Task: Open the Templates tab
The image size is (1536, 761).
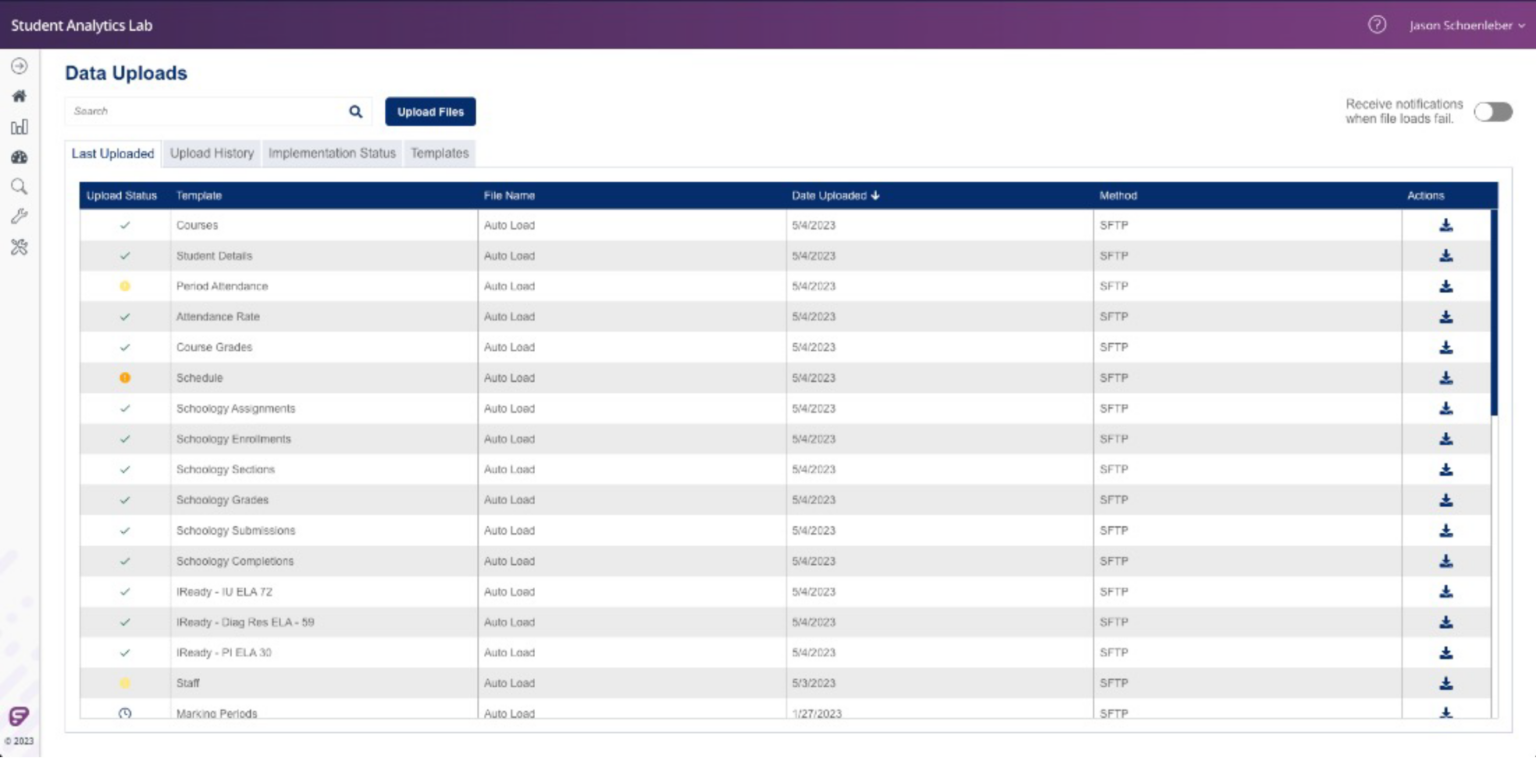Action: pos(440,154)
